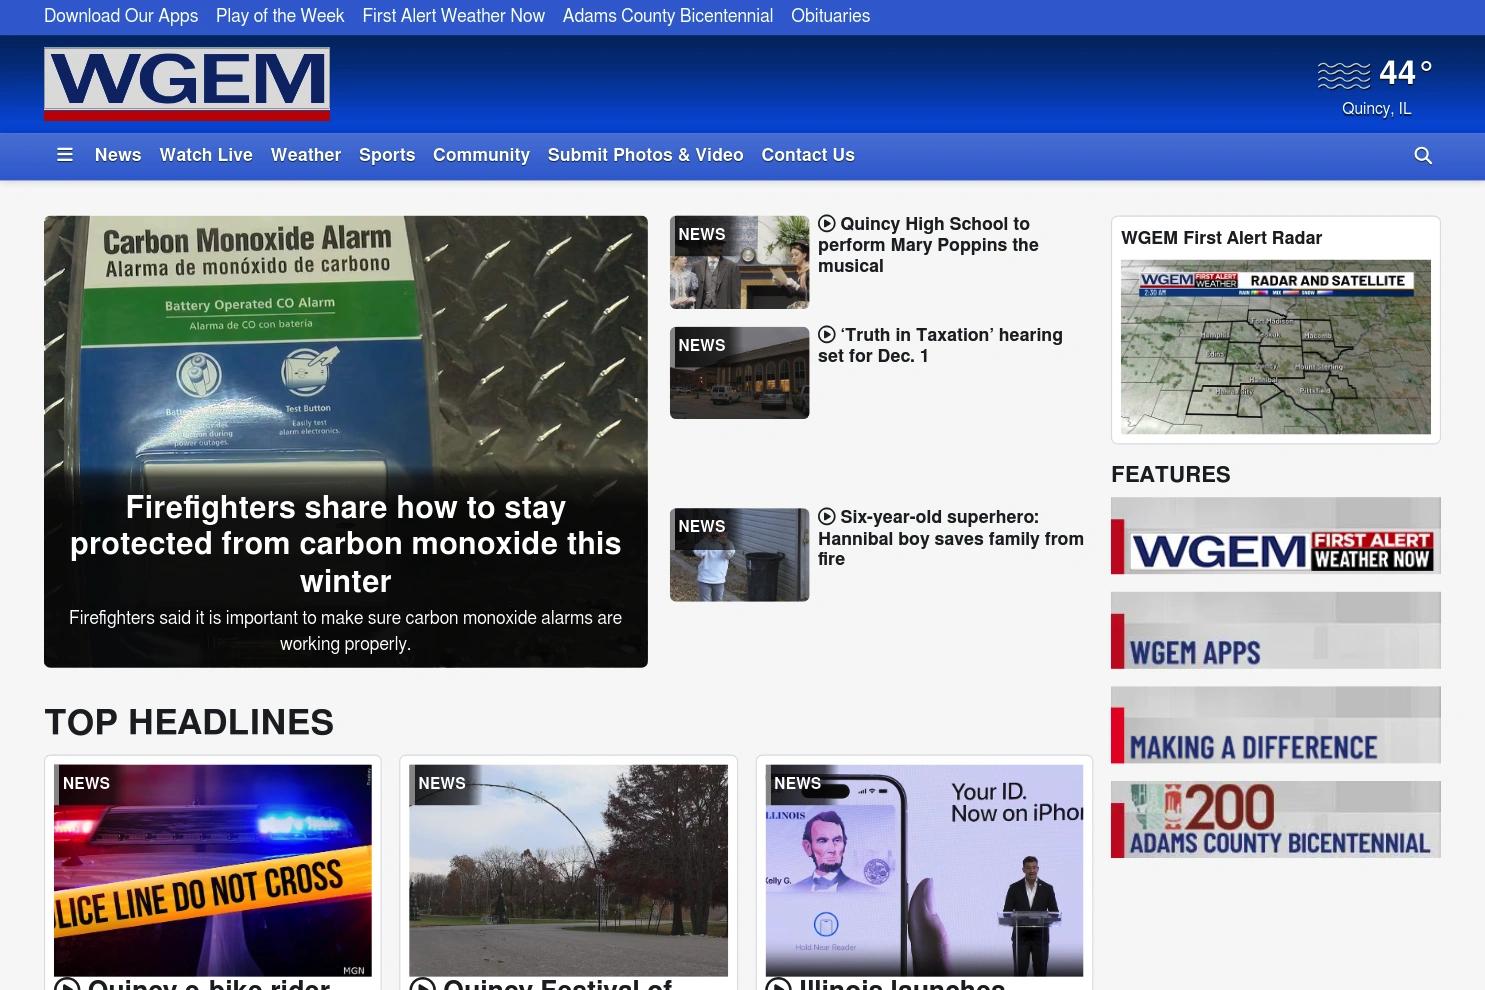Screen dimensions: 1485x990
Task: Read the carbon monoxide alarms summary text
Action: tap(346, 631)
